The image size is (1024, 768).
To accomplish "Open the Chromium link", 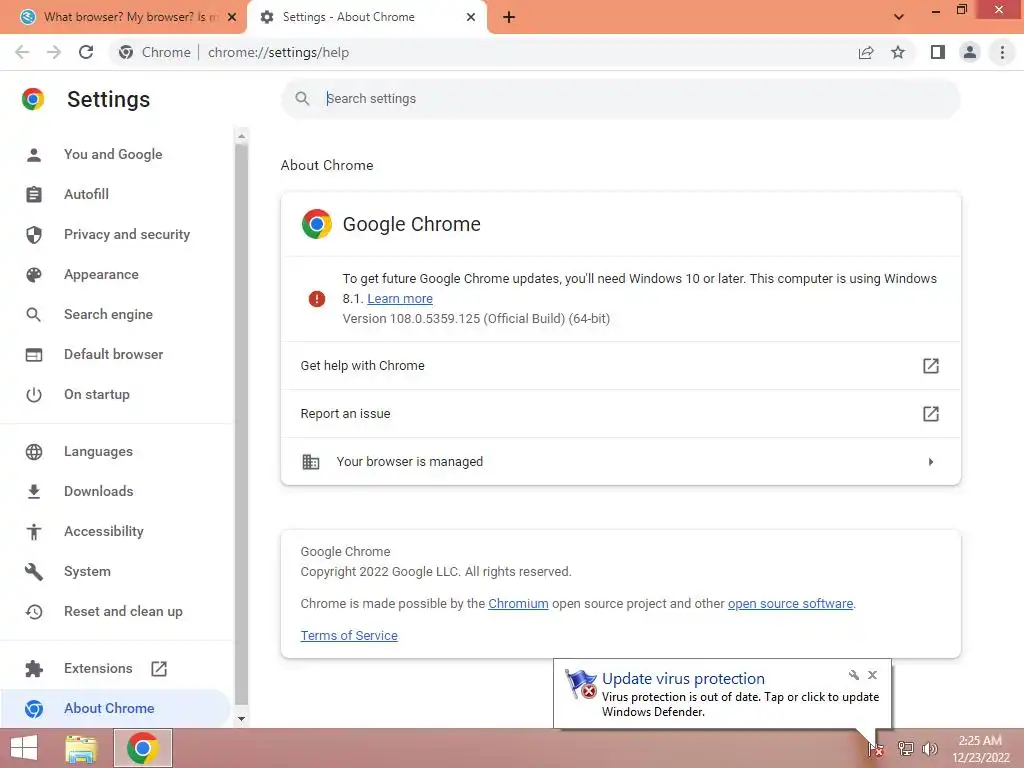I will pos(518,603).
